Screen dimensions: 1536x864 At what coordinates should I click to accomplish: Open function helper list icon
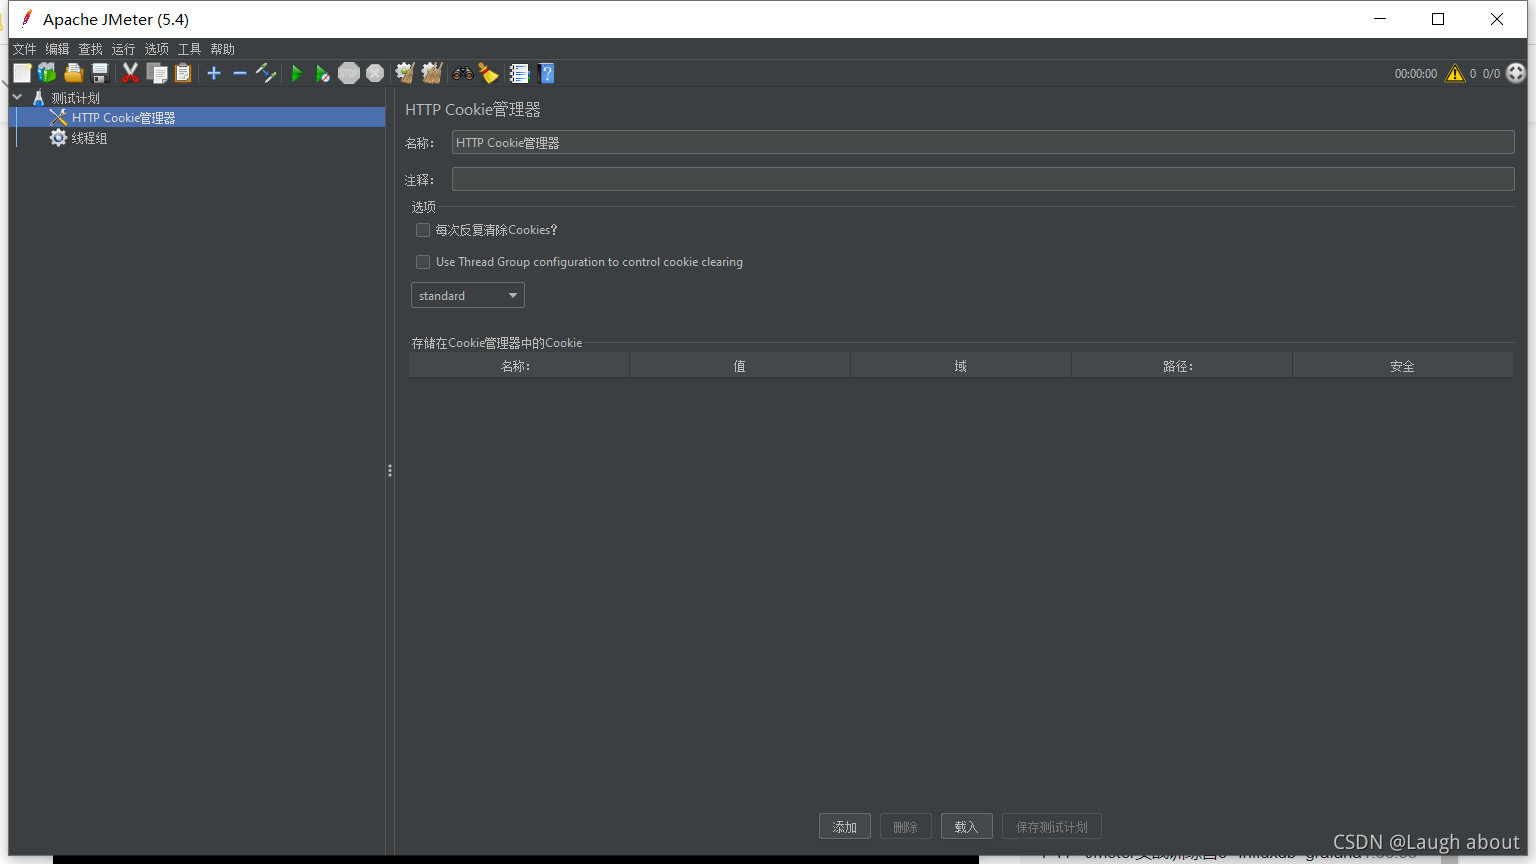pos(518,73)
